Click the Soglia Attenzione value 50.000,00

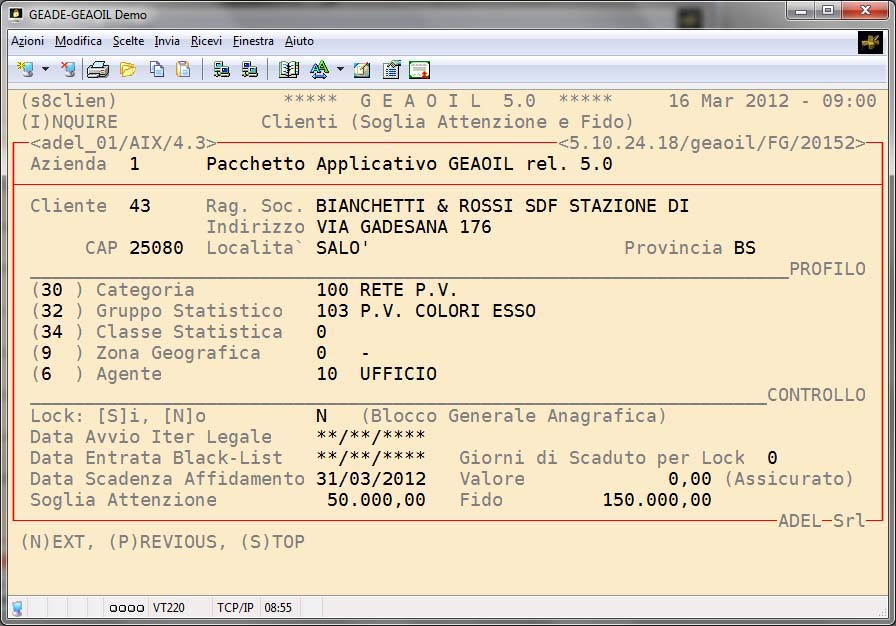pos(376,500)
